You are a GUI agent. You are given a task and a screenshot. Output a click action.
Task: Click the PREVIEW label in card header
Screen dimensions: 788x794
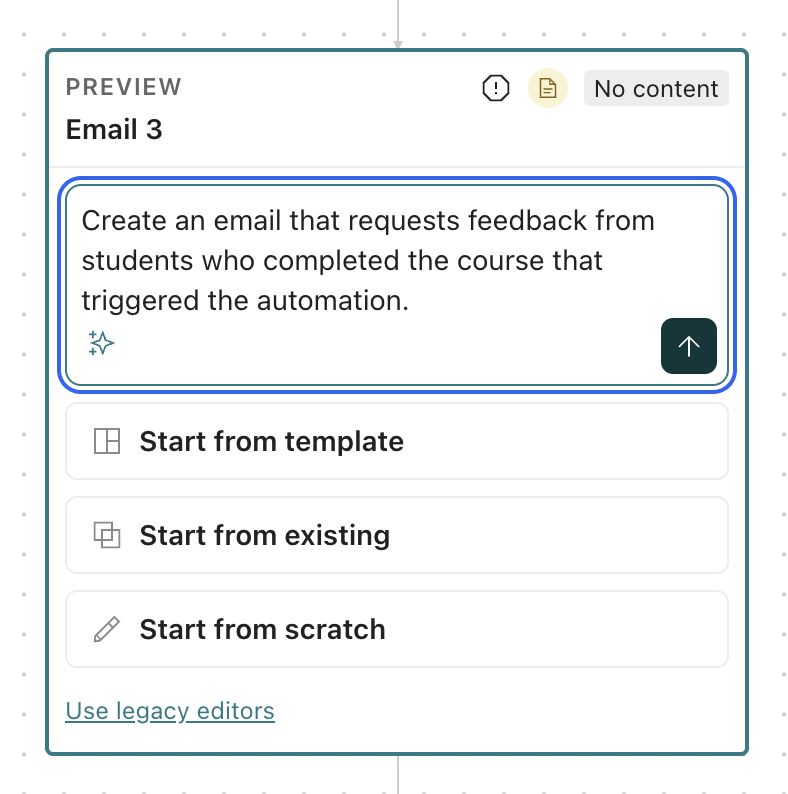pos(124,87)
